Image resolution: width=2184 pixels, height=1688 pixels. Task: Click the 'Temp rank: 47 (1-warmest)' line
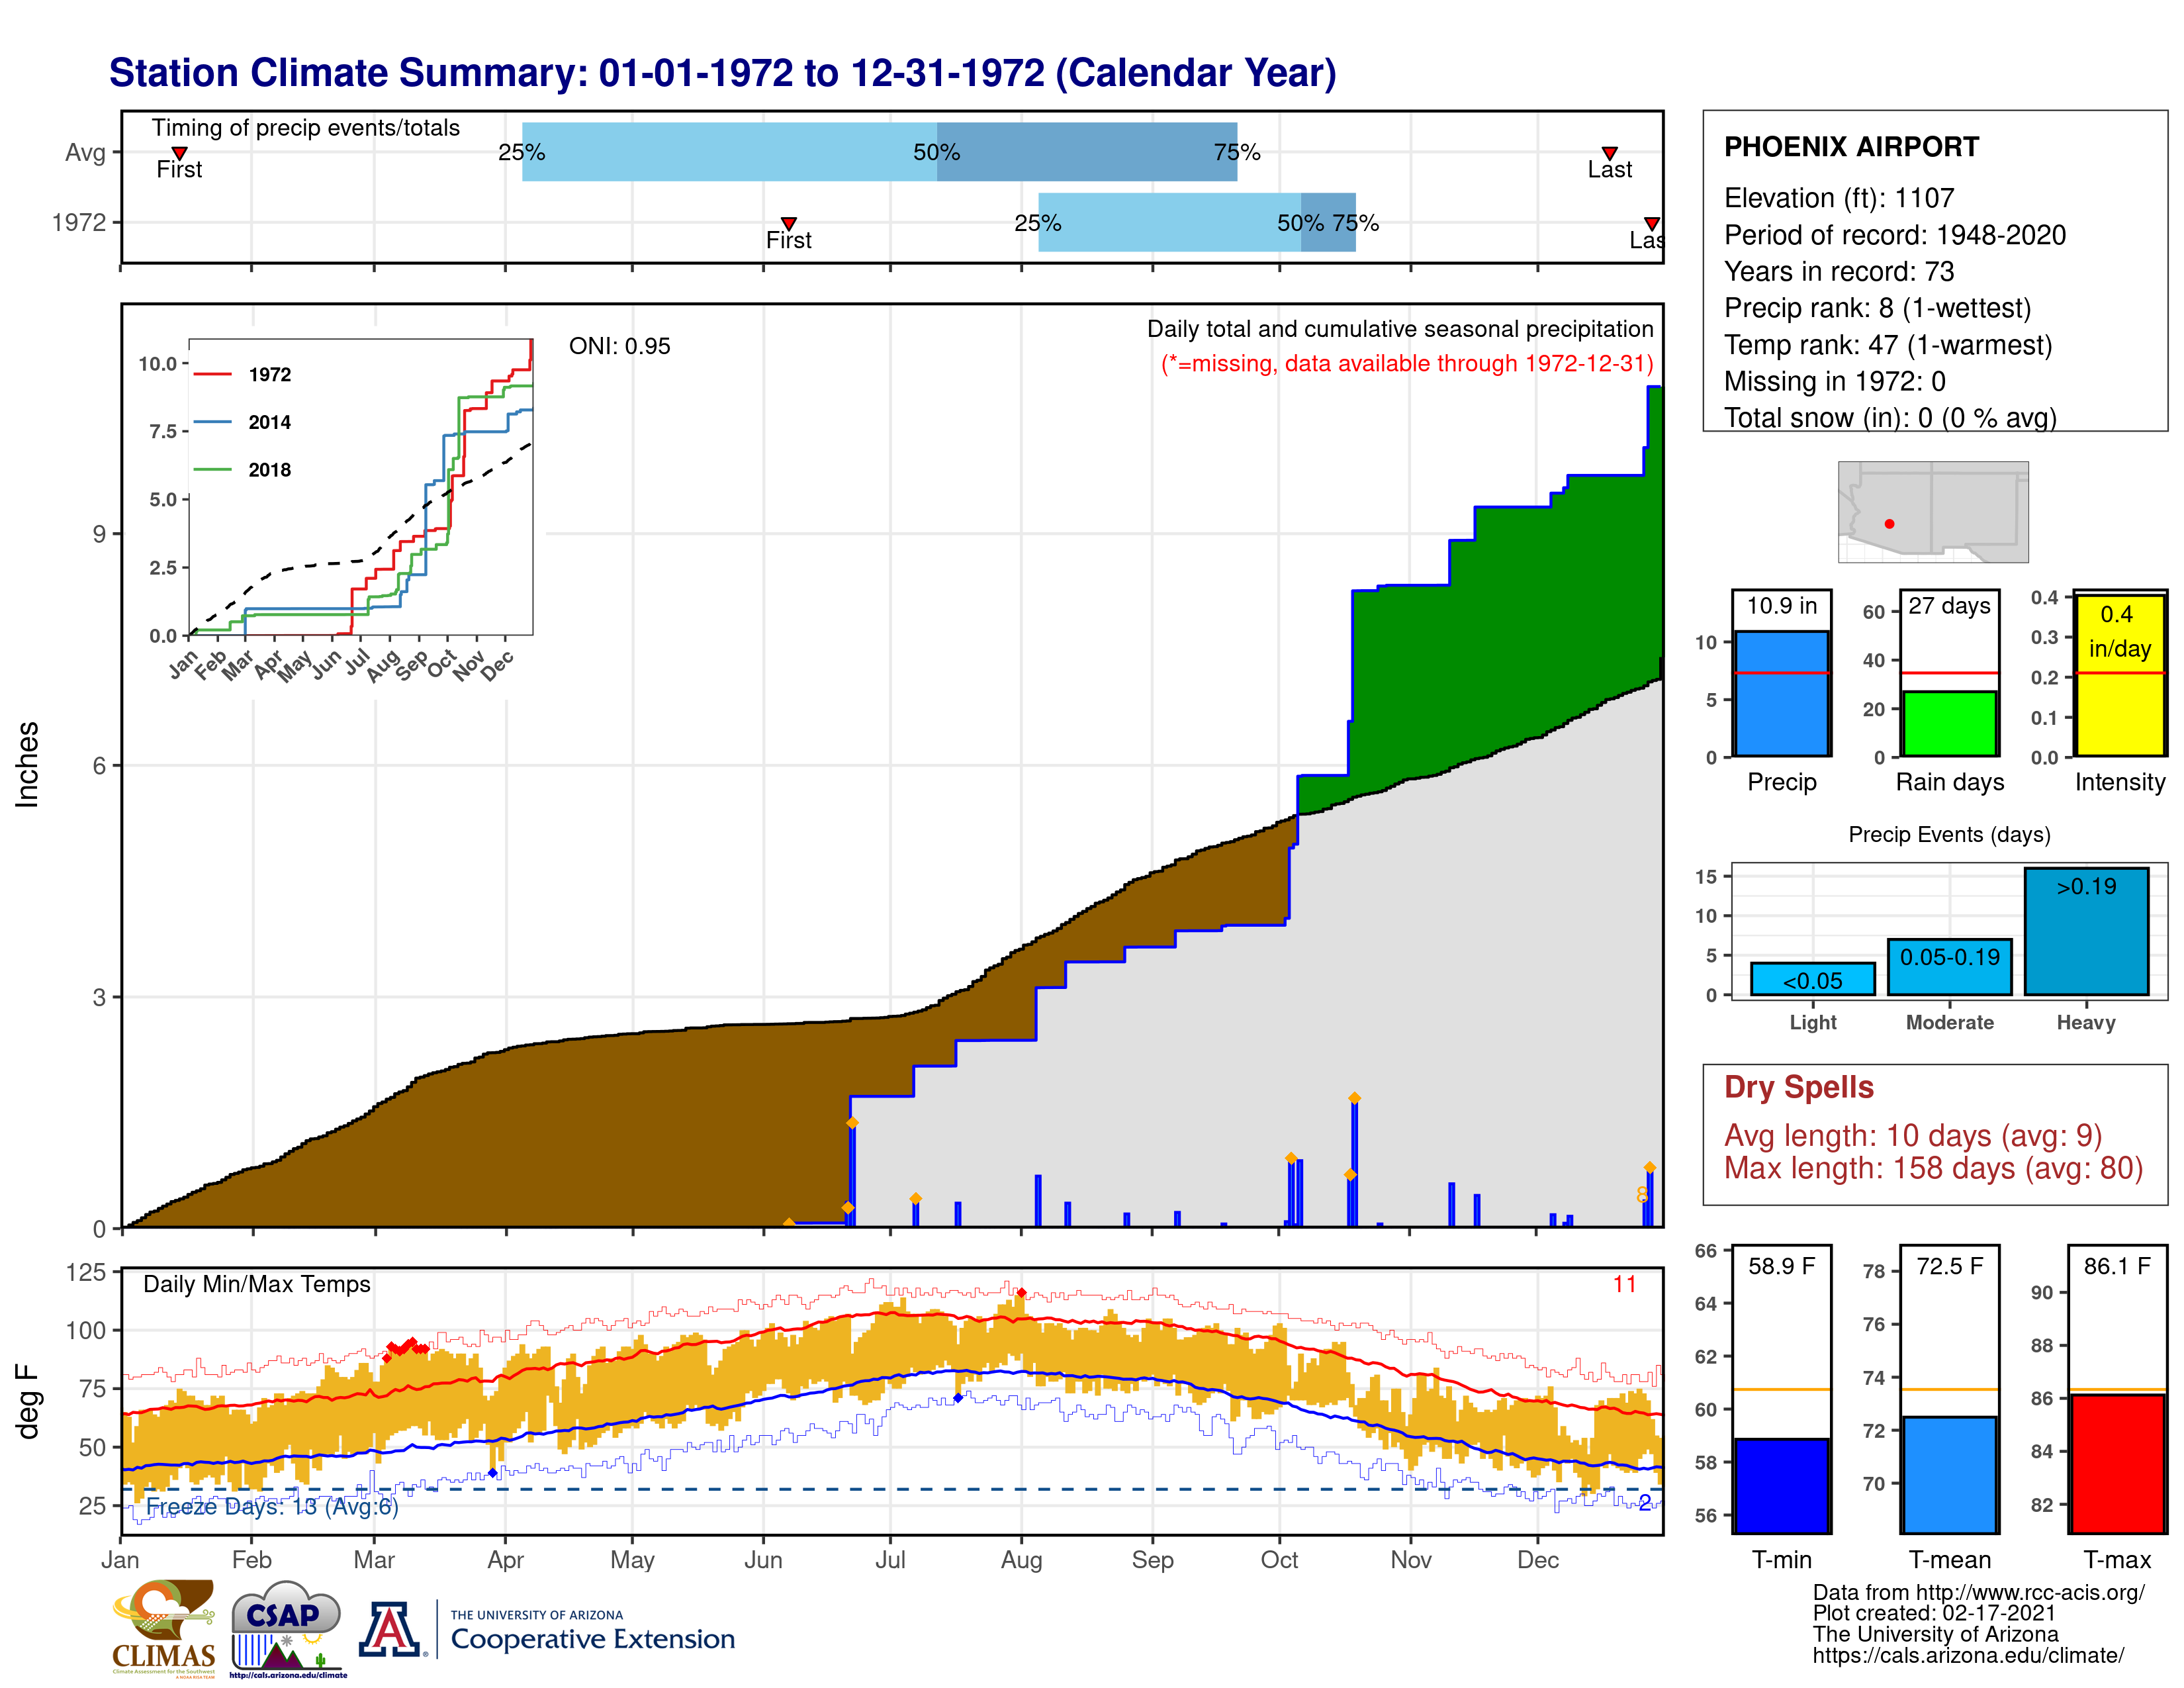[1888, 345]
